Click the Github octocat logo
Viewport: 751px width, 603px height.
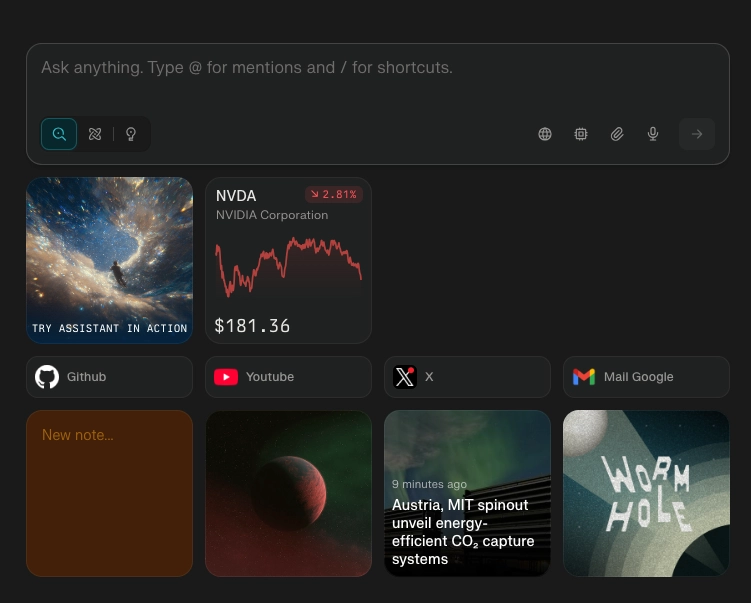point(47,377)
